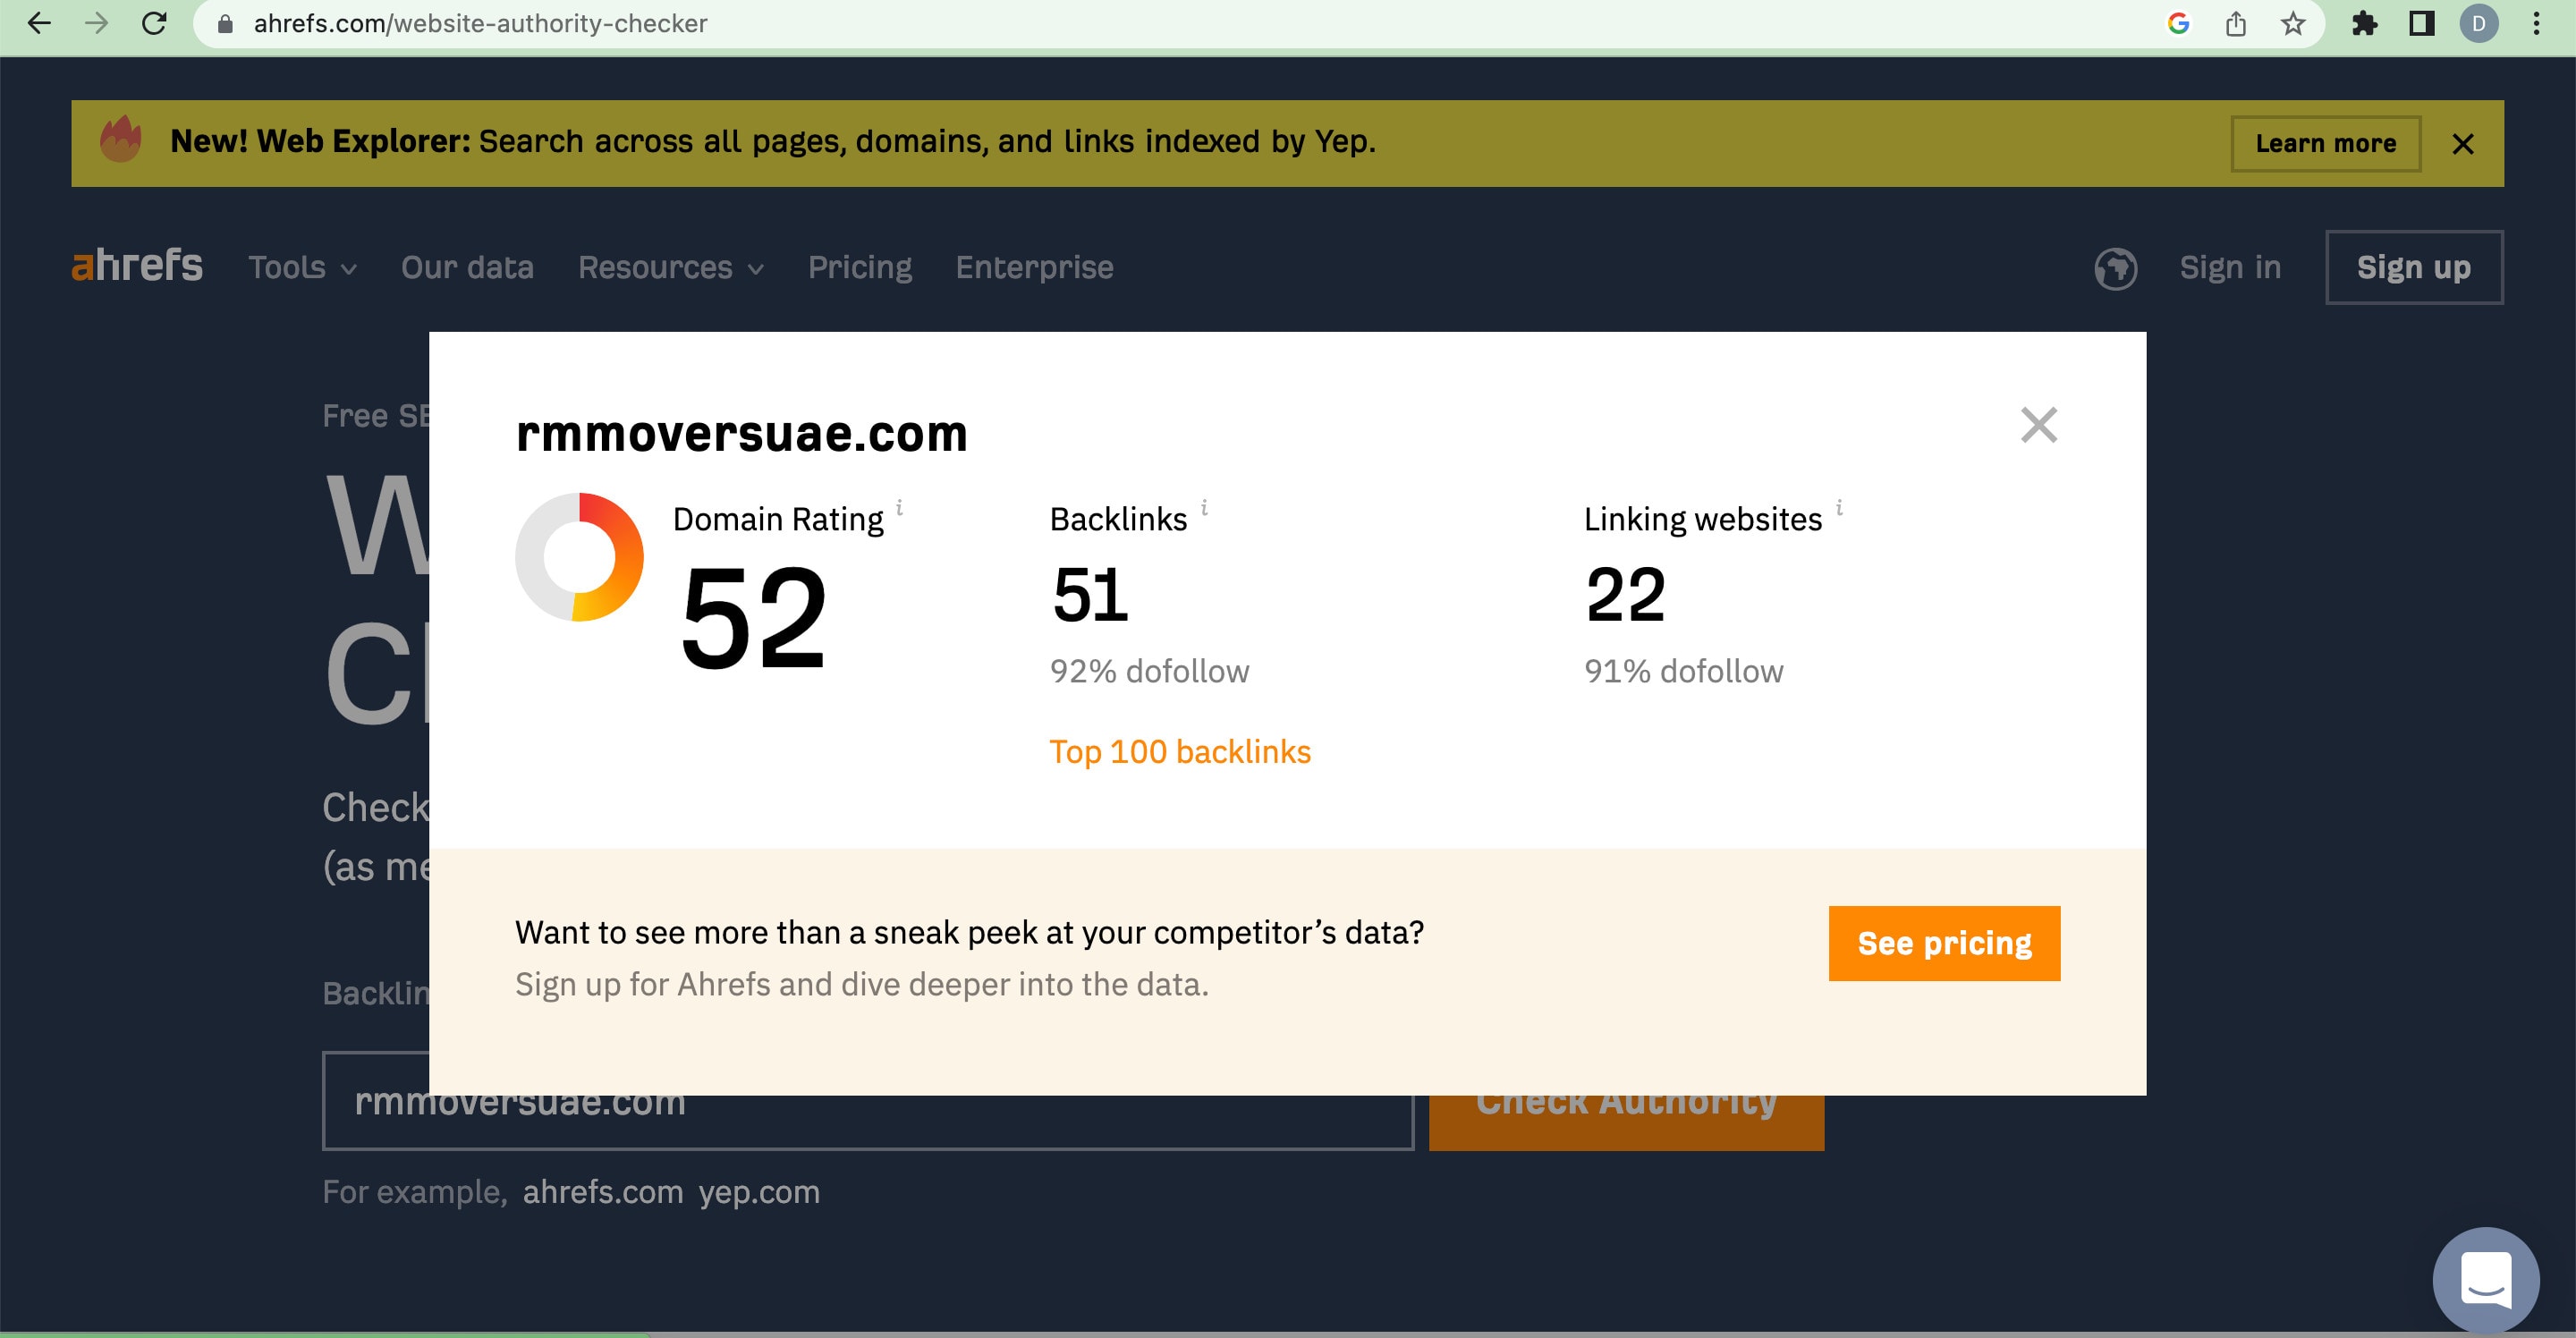Screen dimensions: 2576x1338
Task: Open the language globe icon
Action: [x=2116, y=268]
